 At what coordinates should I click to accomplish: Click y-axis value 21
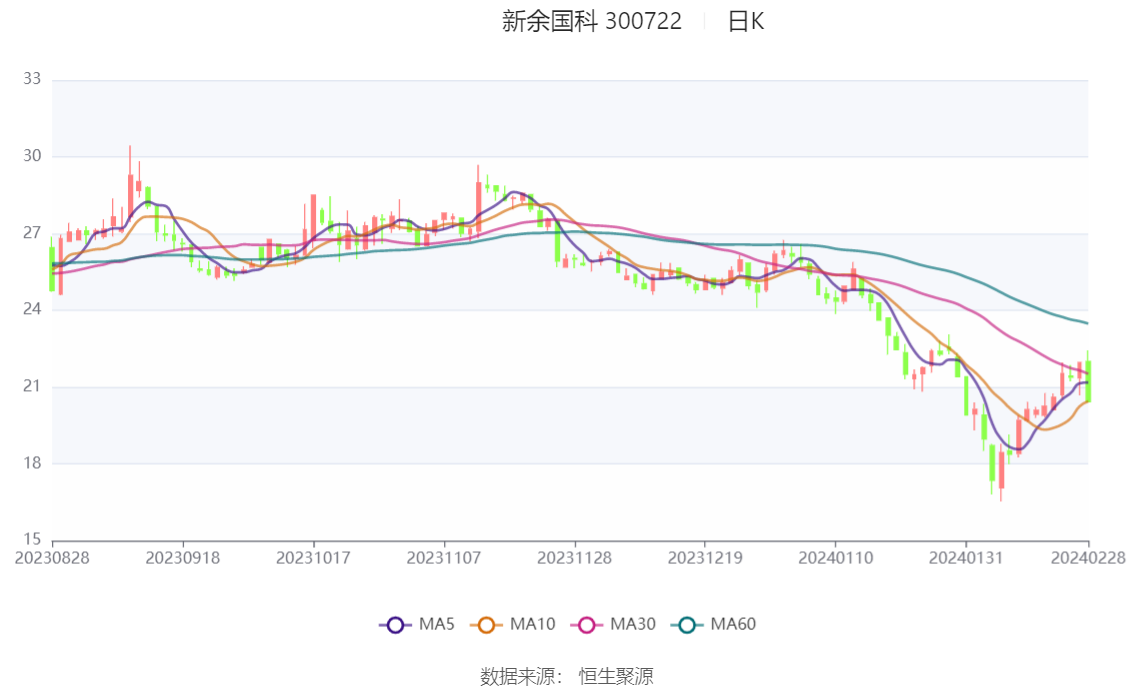coord(32,386)
